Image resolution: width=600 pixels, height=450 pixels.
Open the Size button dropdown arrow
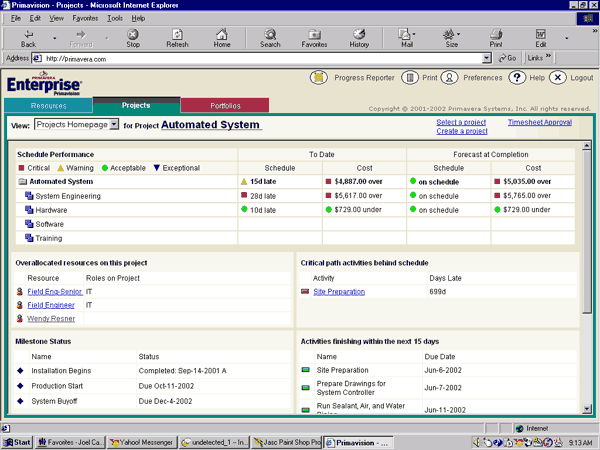coord(458,34)
